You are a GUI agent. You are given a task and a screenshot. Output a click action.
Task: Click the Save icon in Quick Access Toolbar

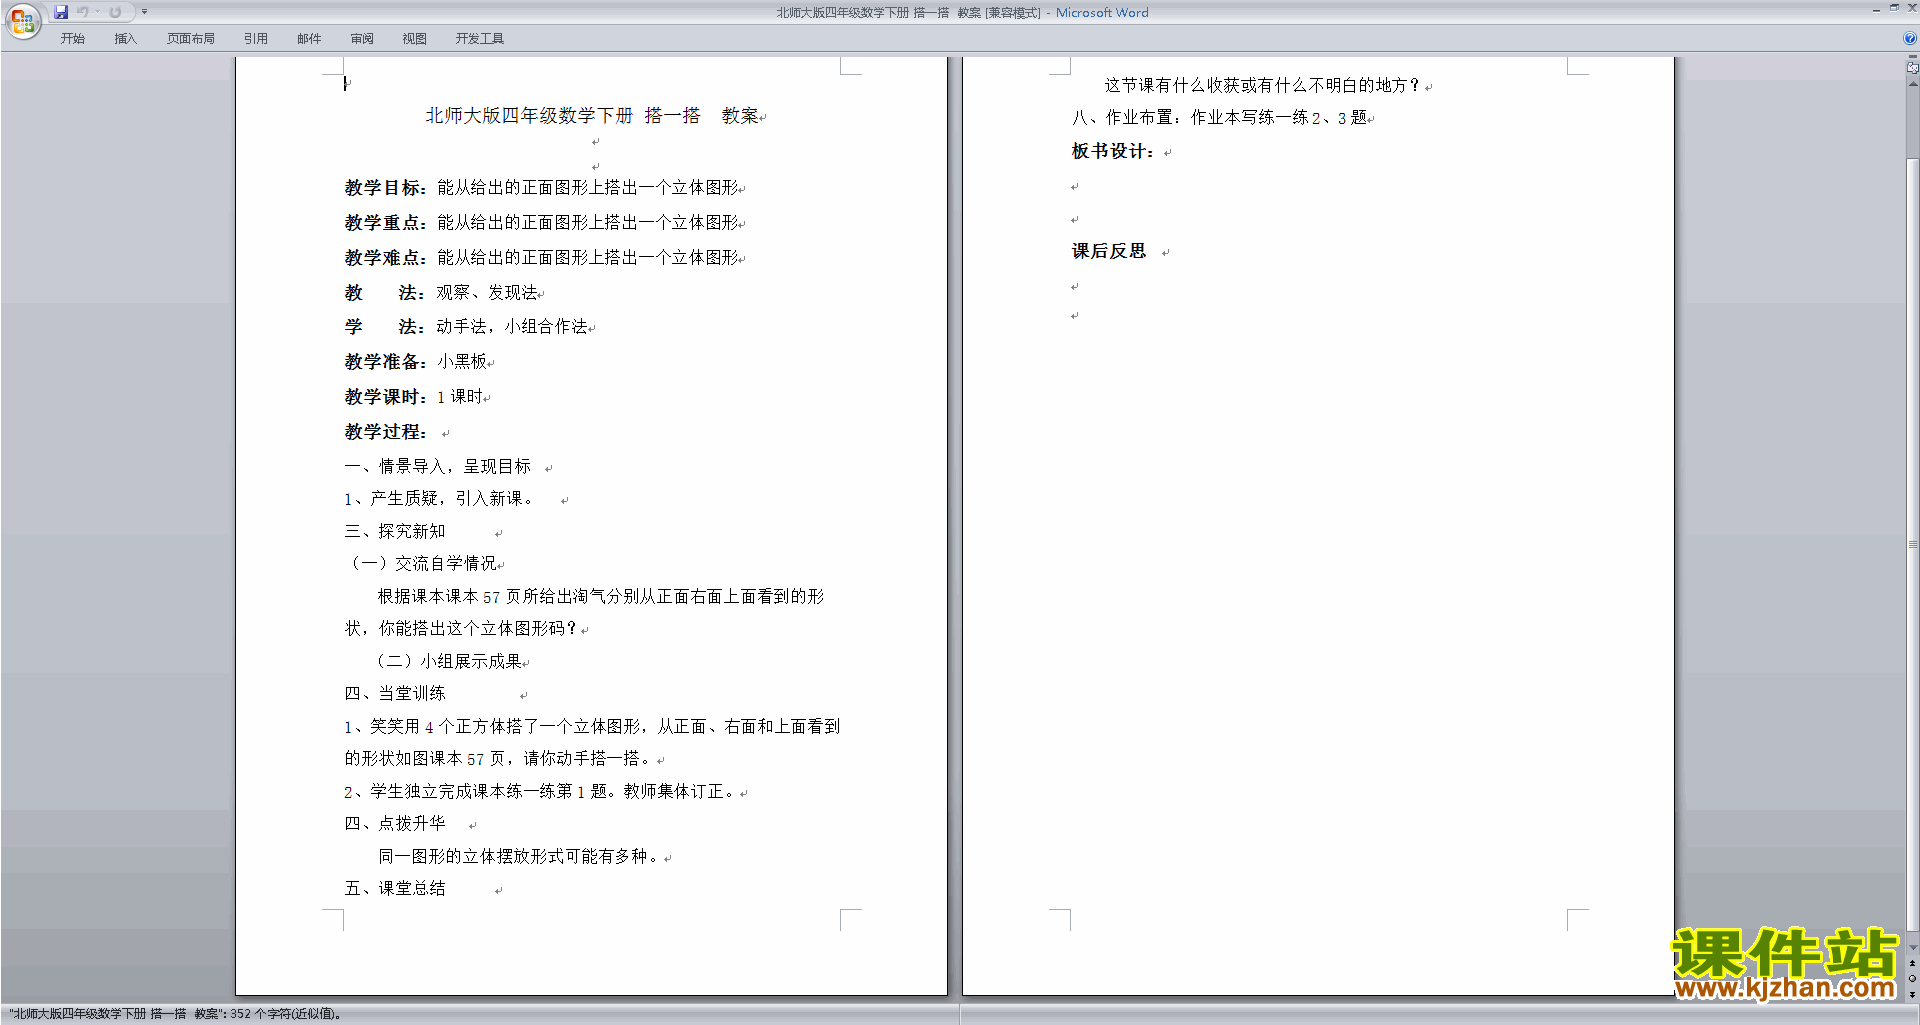click(61, 12)
